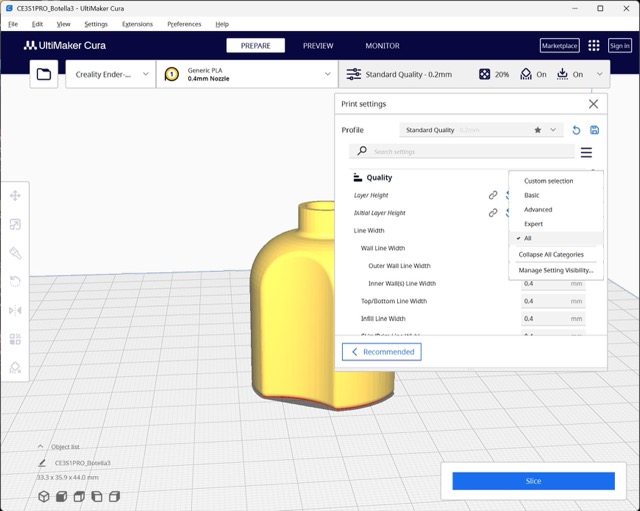This screenshot has width=640, height=511.
Task: Open the Extensions menu
Action: pyautogui.click(x=137, y=24)
